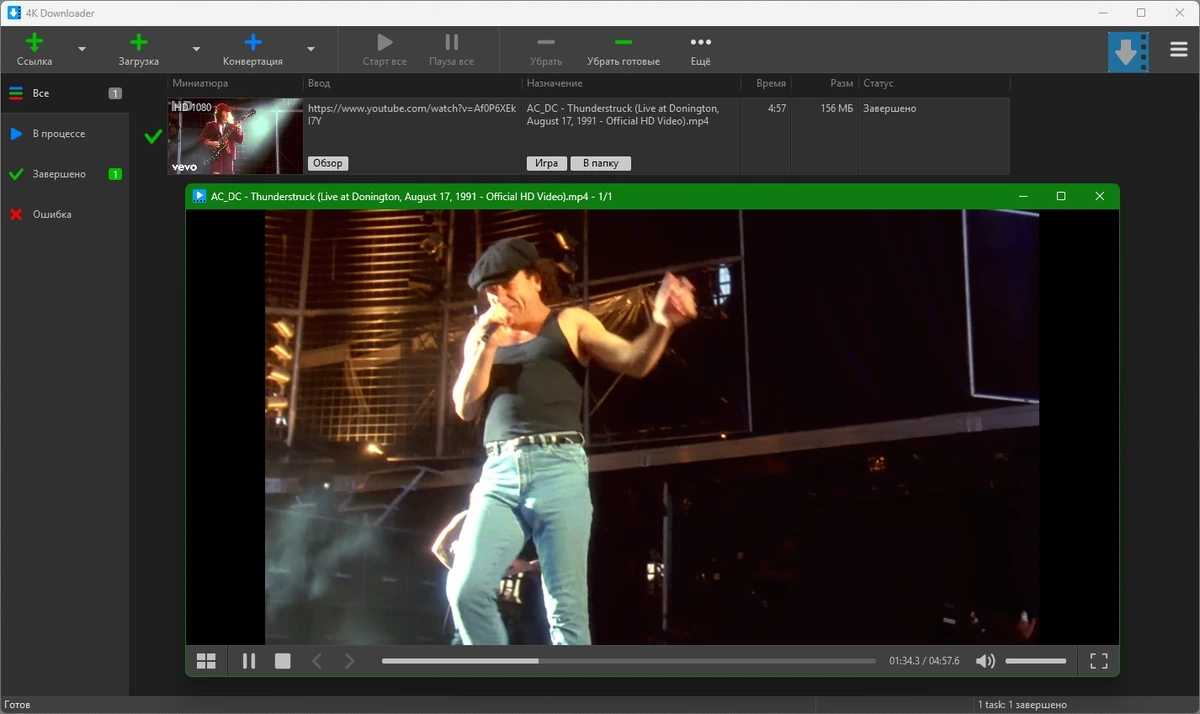
Task: Click the Игра button in the task row
Action: point(546,163)
